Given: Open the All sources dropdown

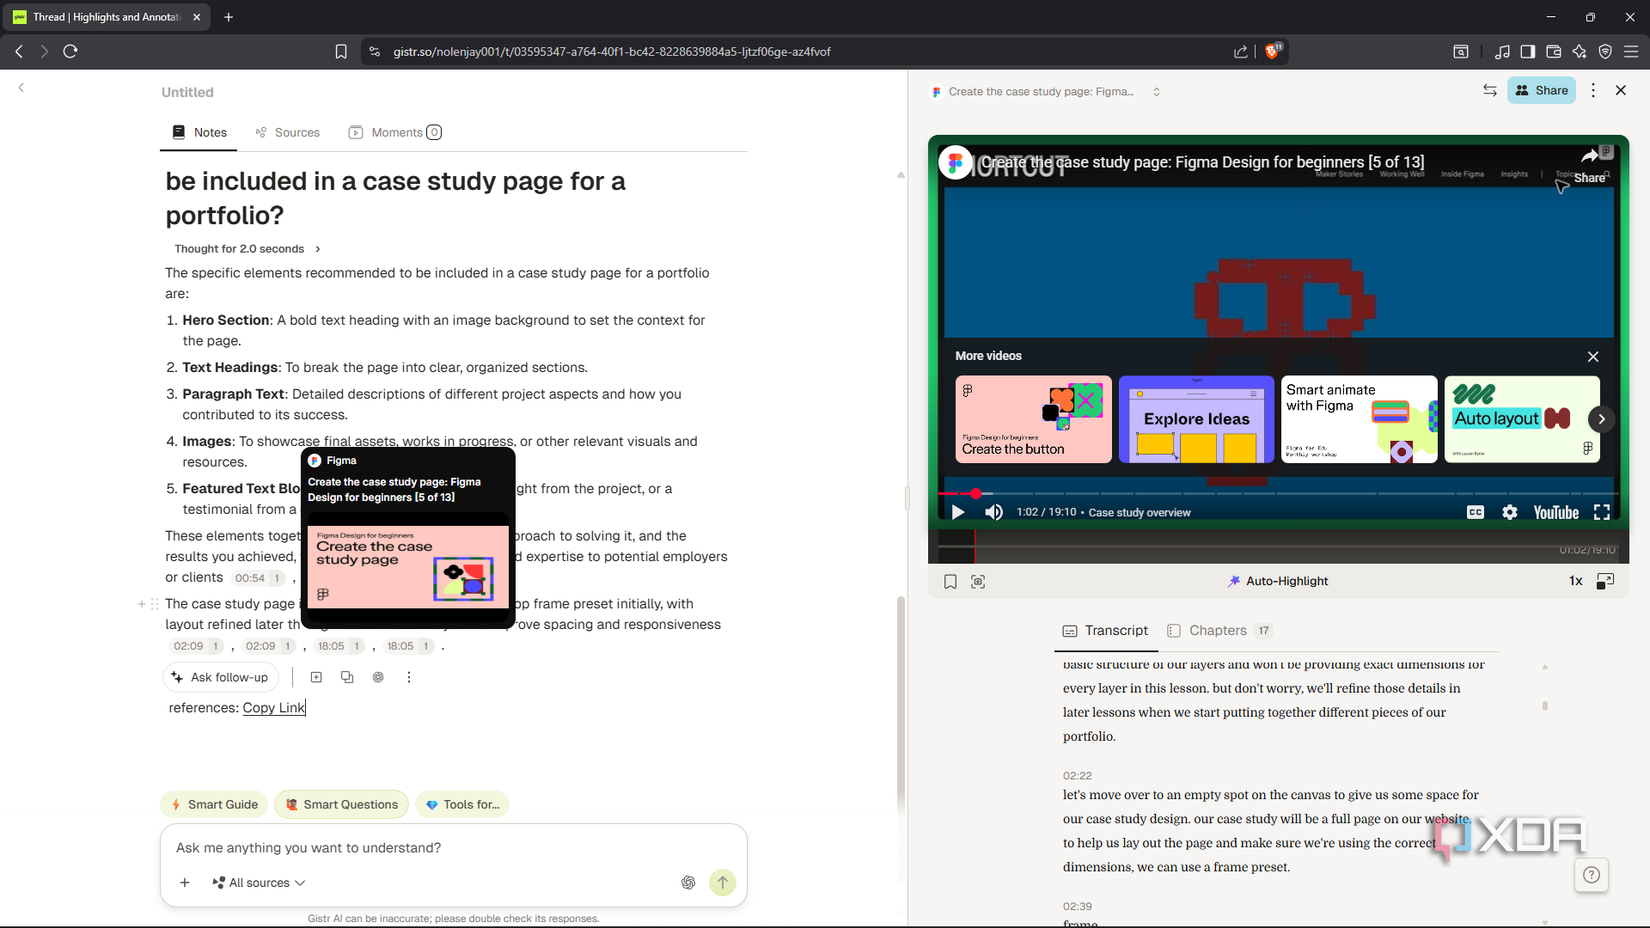Looking at the screenshot, I should pos(257,882).
